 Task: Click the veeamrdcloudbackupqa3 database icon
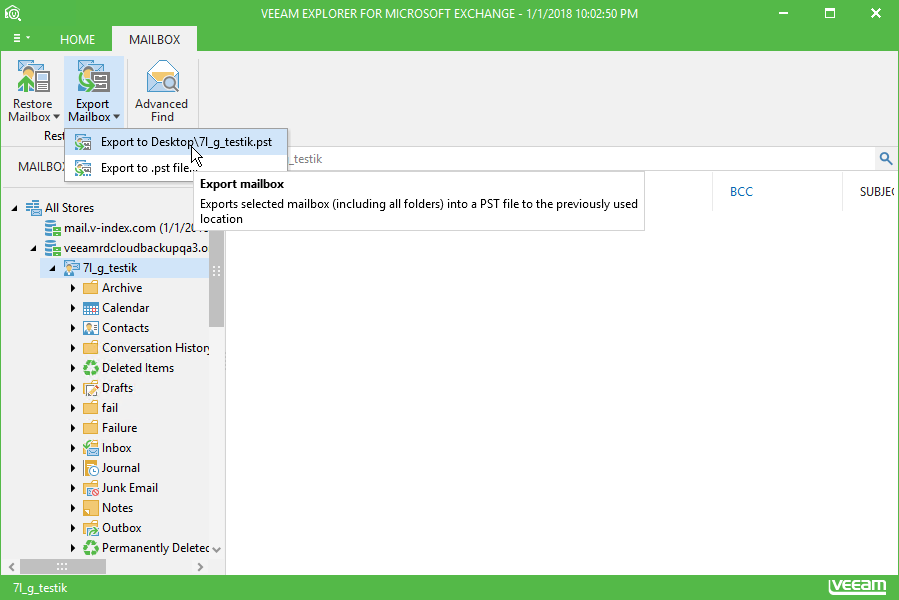53,248
